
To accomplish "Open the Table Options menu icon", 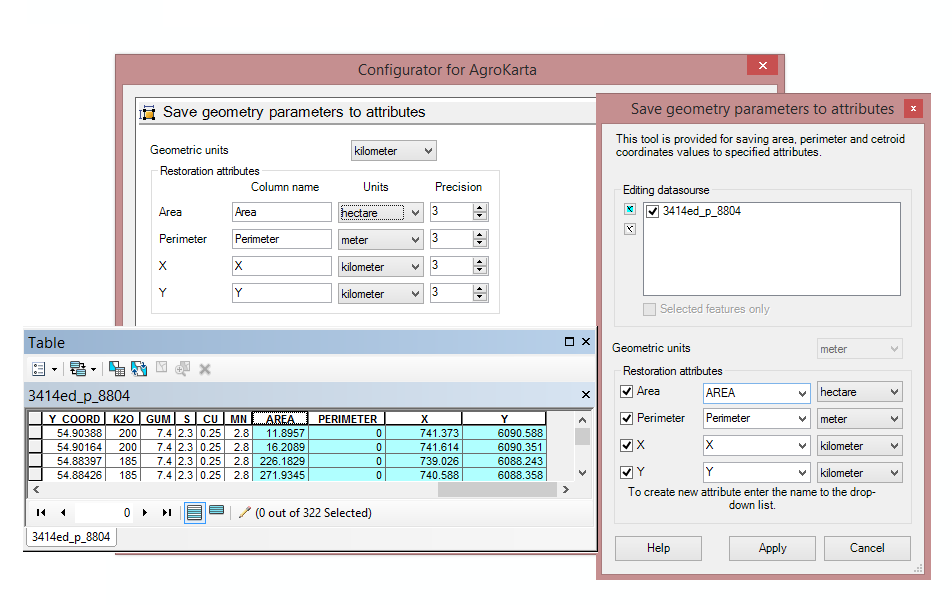I will [x=38, y=368].
